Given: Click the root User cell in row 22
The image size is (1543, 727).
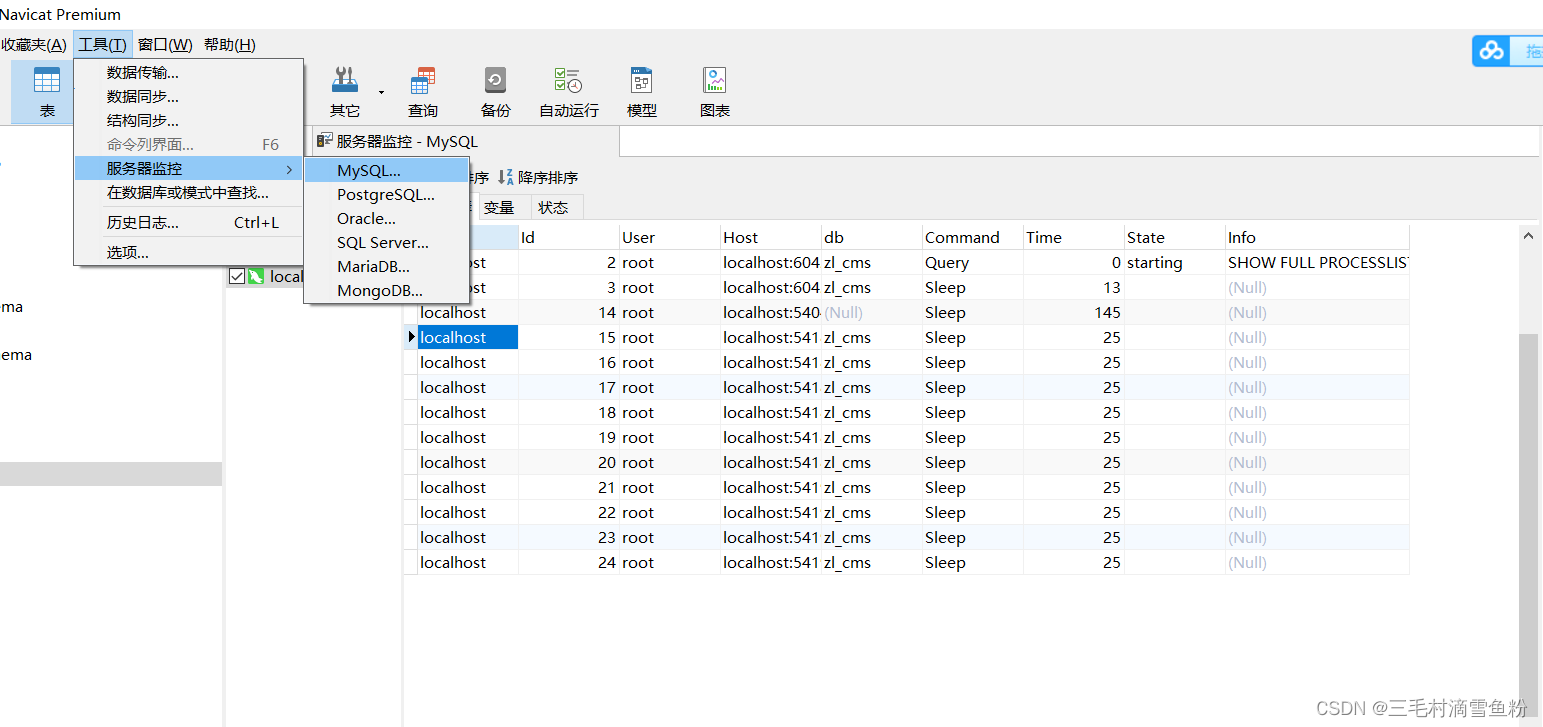Looking at the screenshot, I should 669,512.
